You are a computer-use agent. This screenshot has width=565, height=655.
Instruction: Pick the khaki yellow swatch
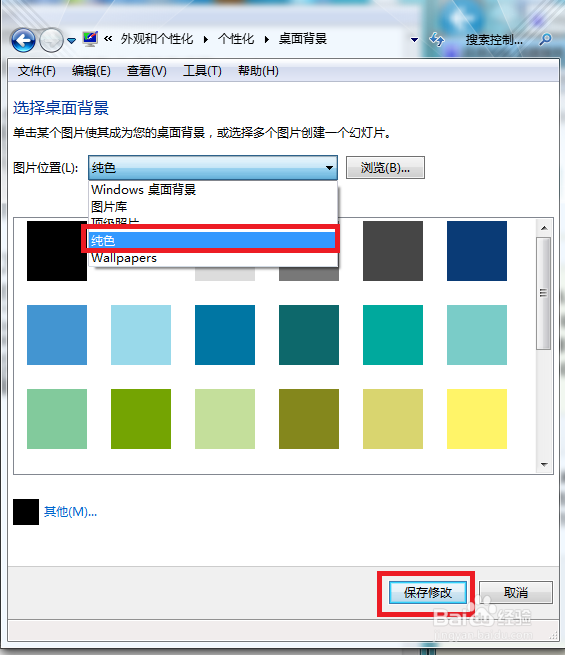(x=393, y=419)
